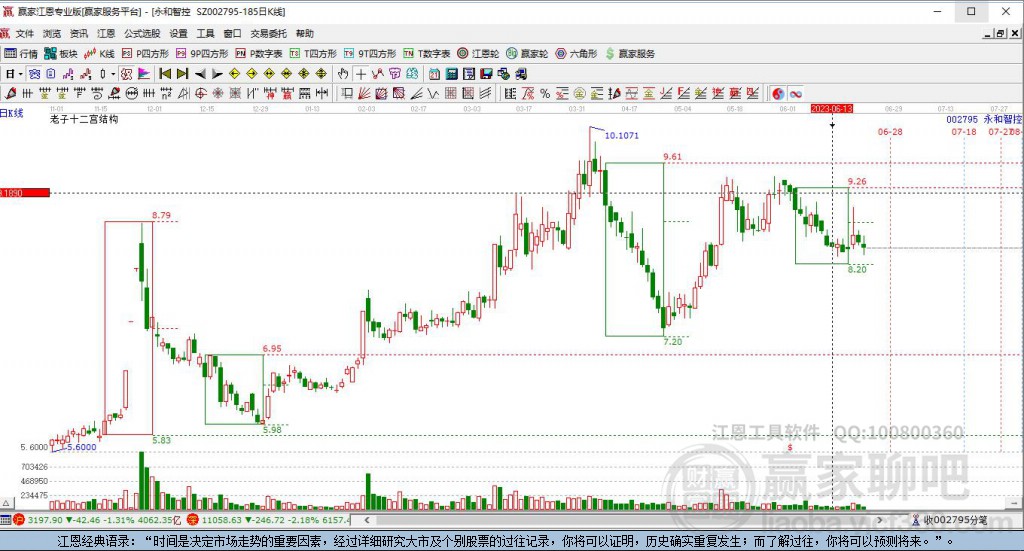This screenshot has height=551, width=1024.
Task: Open the 江恩 menu
Action: (106, 33)
